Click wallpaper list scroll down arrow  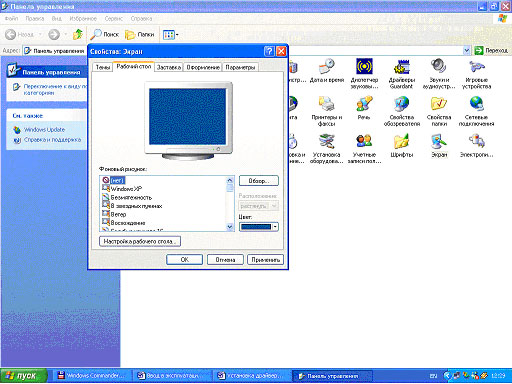[x=230, y=227]
